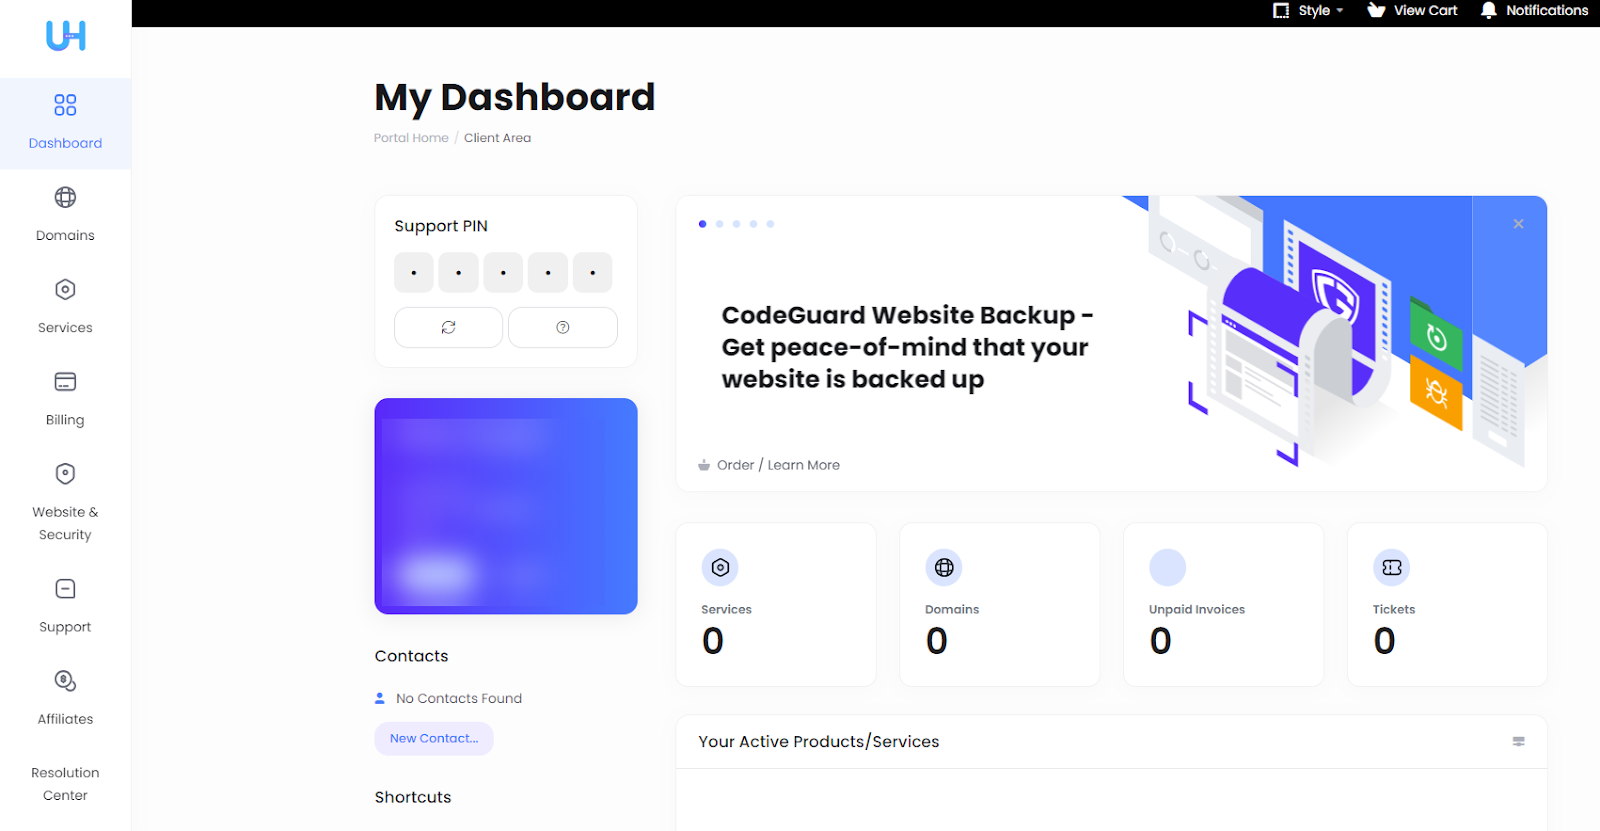This screenshot has height=831, width=1600.
Task: Open the Domains count card
Action: point(1000,604)
